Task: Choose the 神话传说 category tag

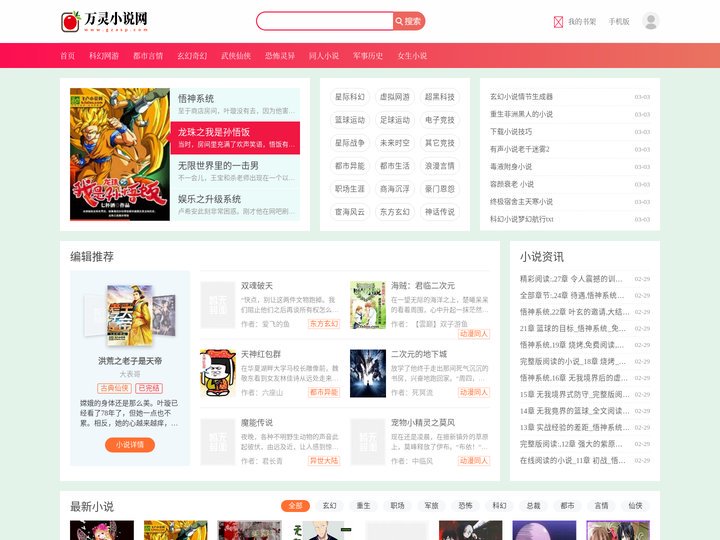Action: click(439, 212)
